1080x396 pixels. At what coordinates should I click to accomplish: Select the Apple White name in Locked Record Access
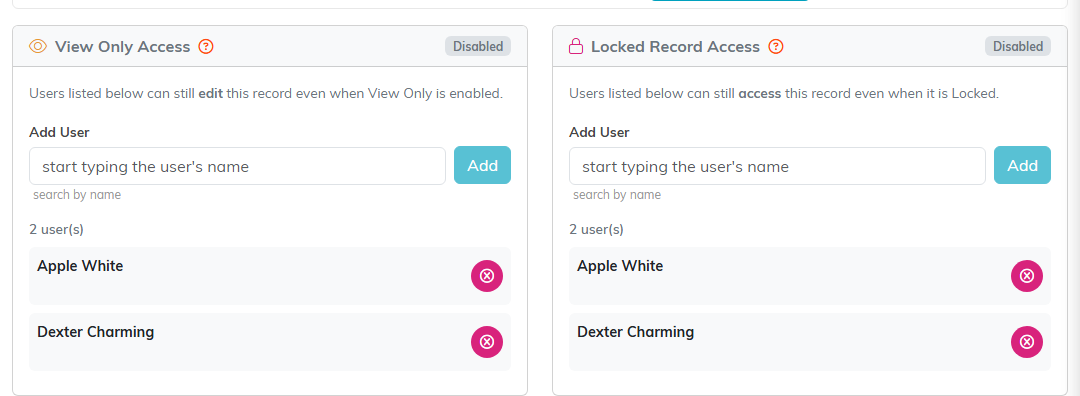pyautogui.click(x=620, y=266)
